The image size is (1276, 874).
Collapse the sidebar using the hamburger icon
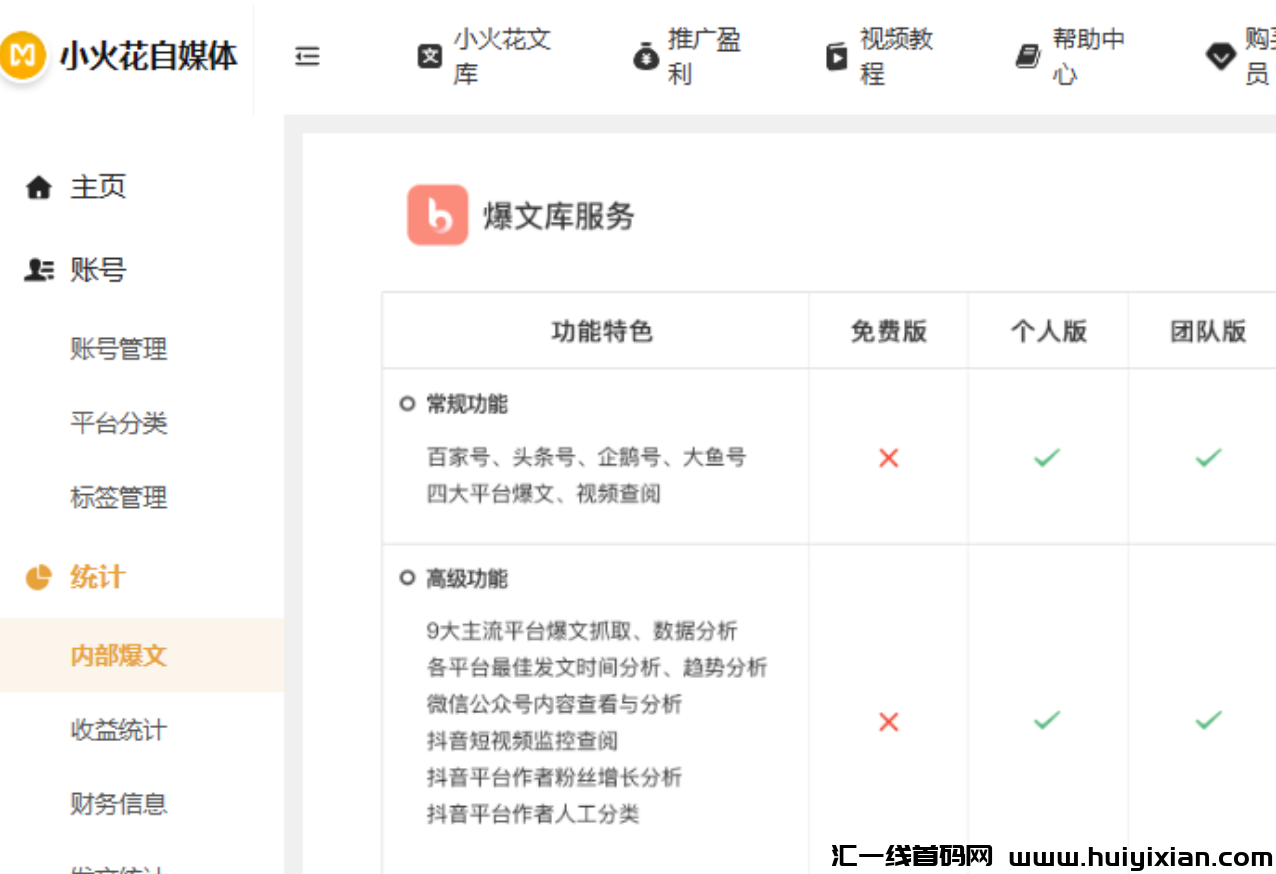[307, 57]
